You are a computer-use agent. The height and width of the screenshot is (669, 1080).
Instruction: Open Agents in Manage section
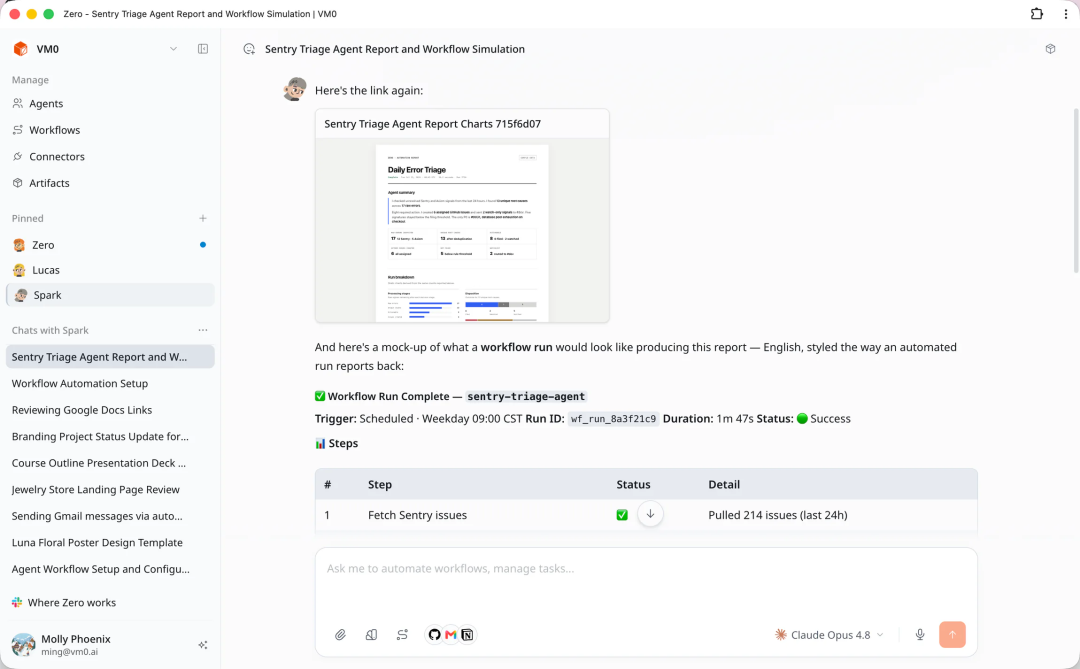(46, 103)
